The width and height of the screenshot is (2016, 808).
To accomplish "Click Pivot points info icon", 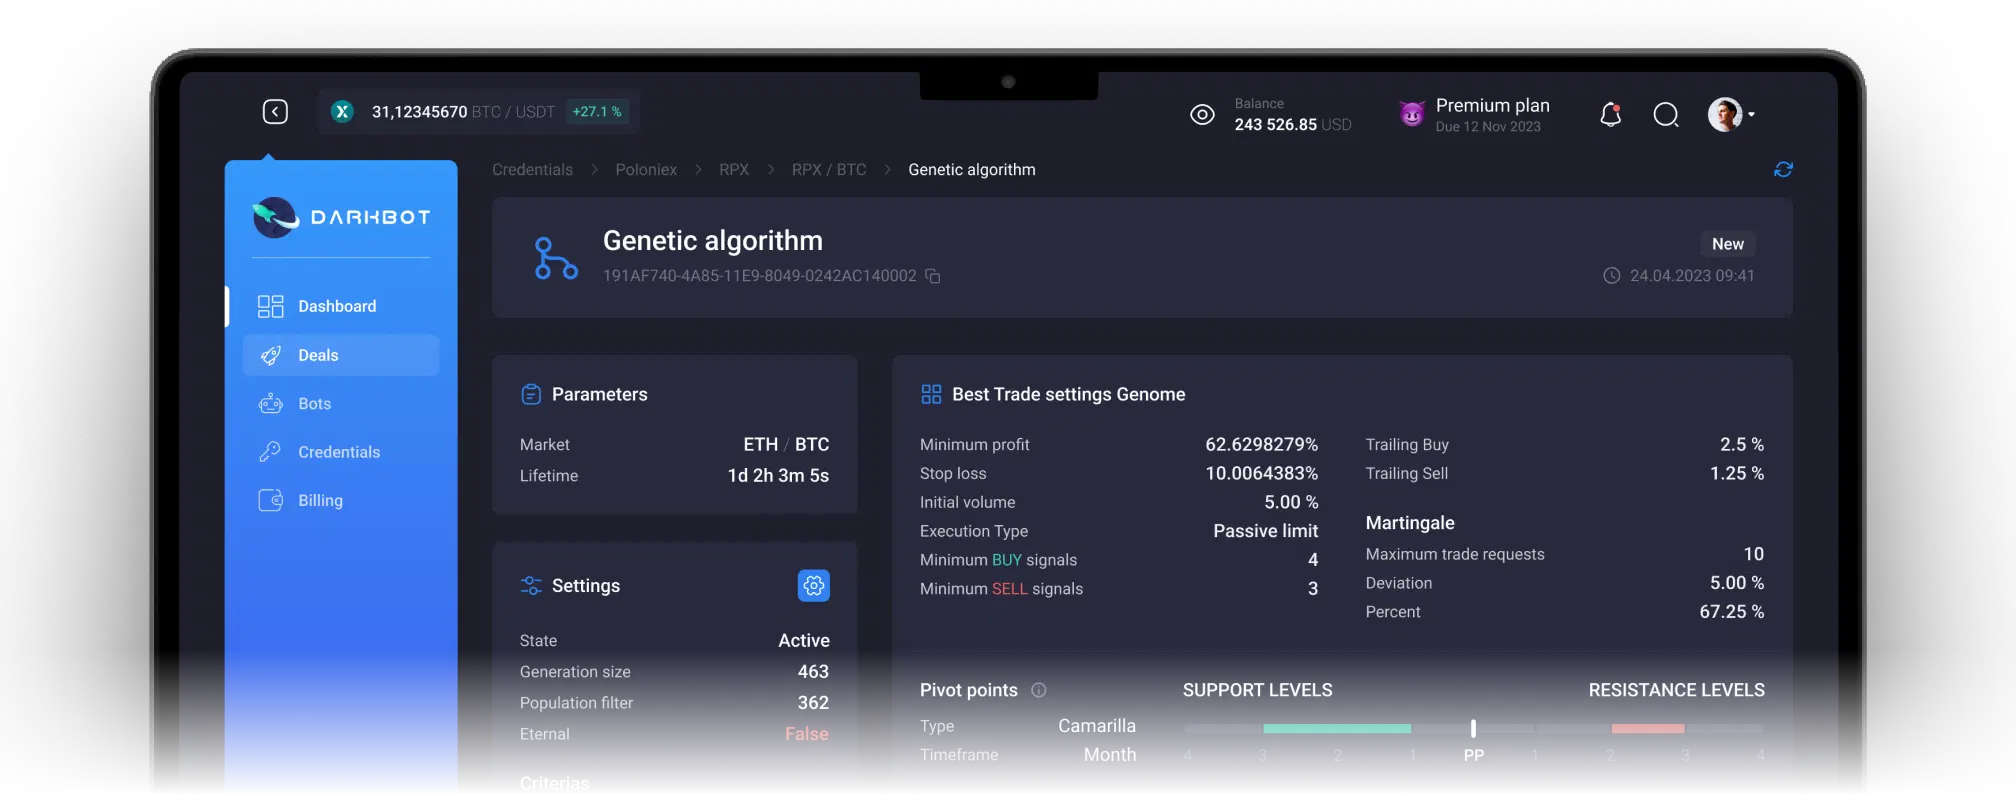I will pyautogui.click(x=1039, y=690).
